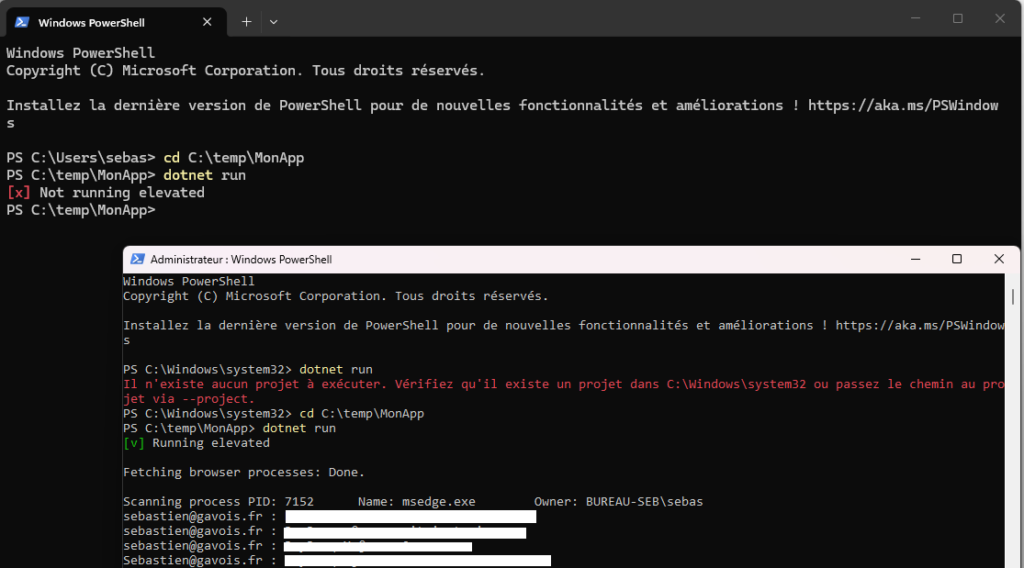Screen dimensions: 1024x568
Task: Click 'Name: msedge.exe' in the scan line
Action: pyautogui.click(x=417, y=501)
